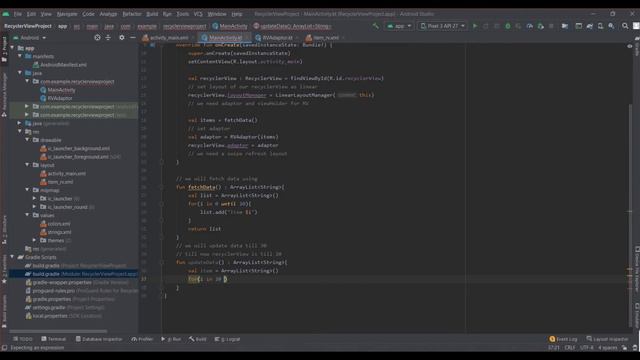640x360 pixels.
Task: Run the app with green play button
Action: (475, 26)
